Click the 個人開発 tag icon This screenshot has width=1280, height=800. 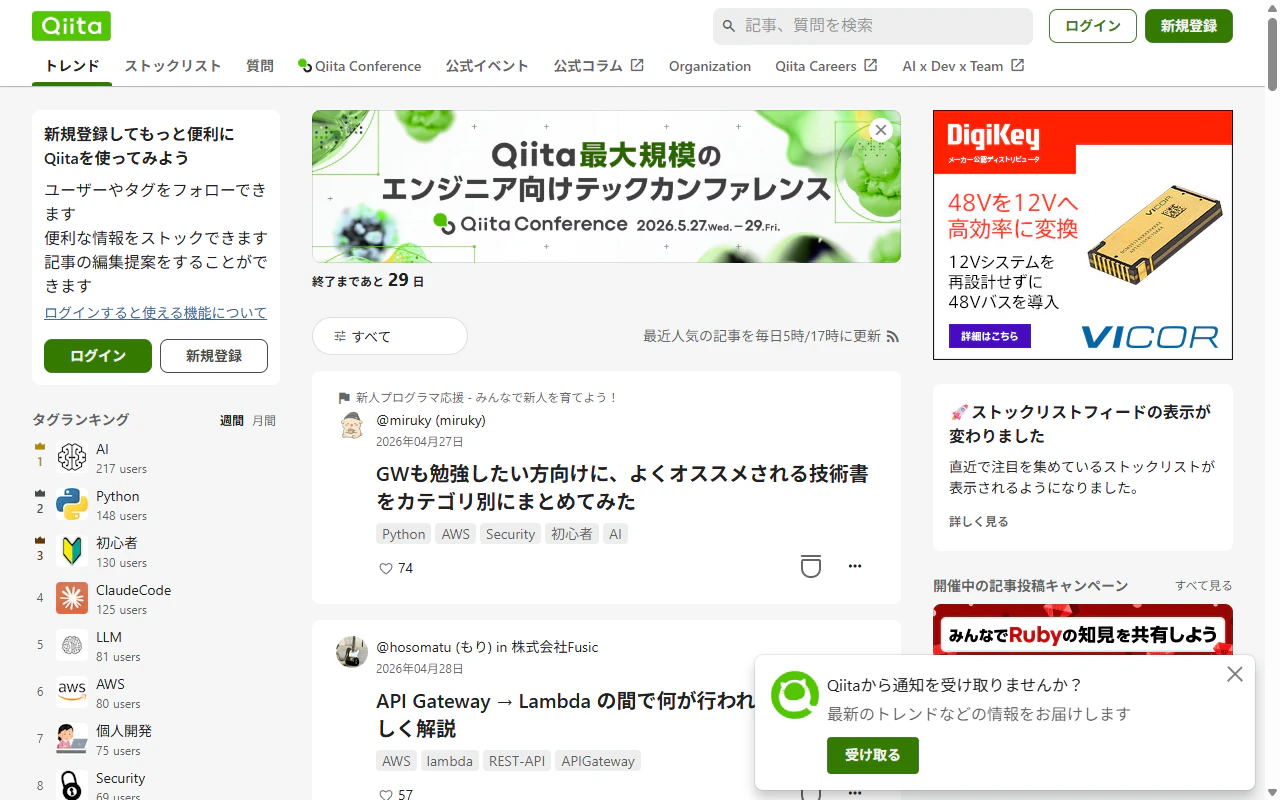click(72, 740)
